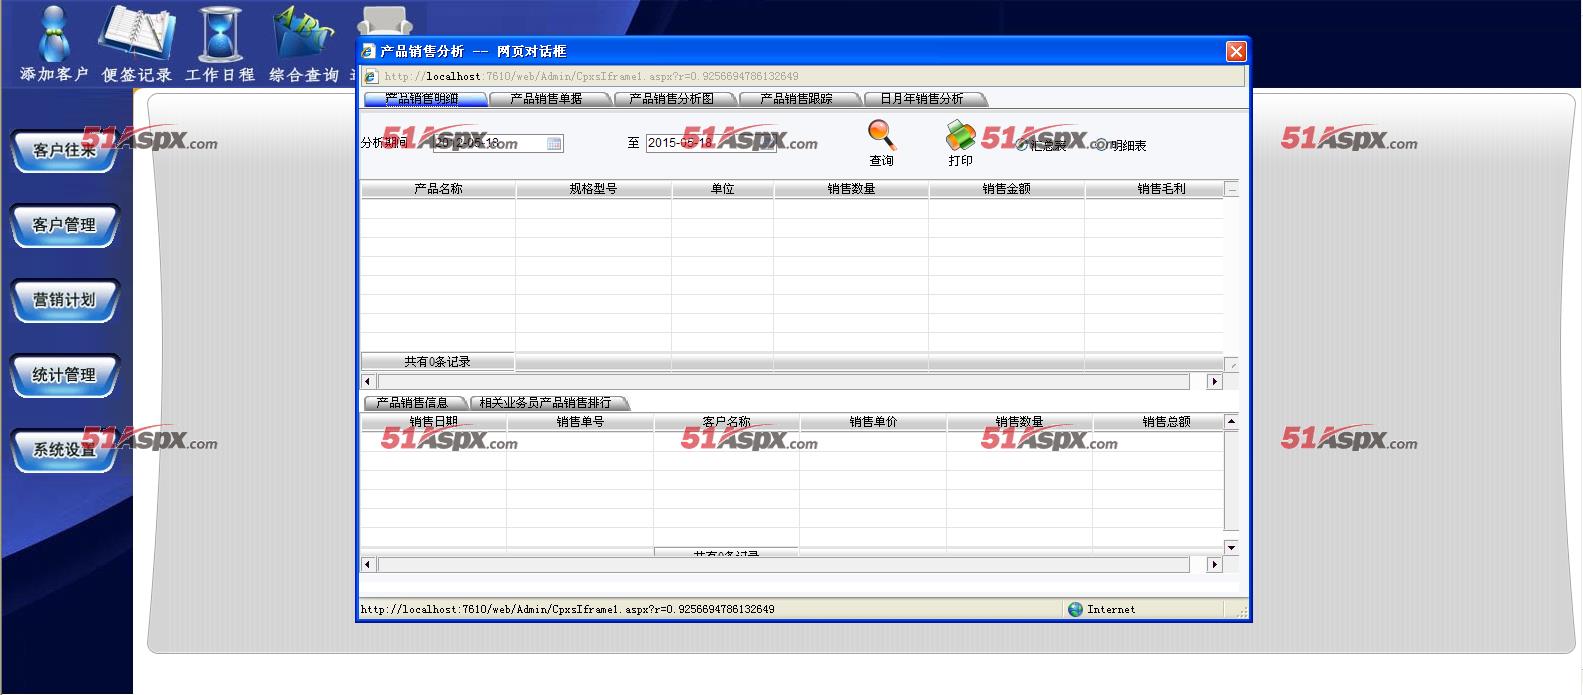1583x695 pixels.
Task: Click the 客户往来 sidebar button
Action: (65, 150)
